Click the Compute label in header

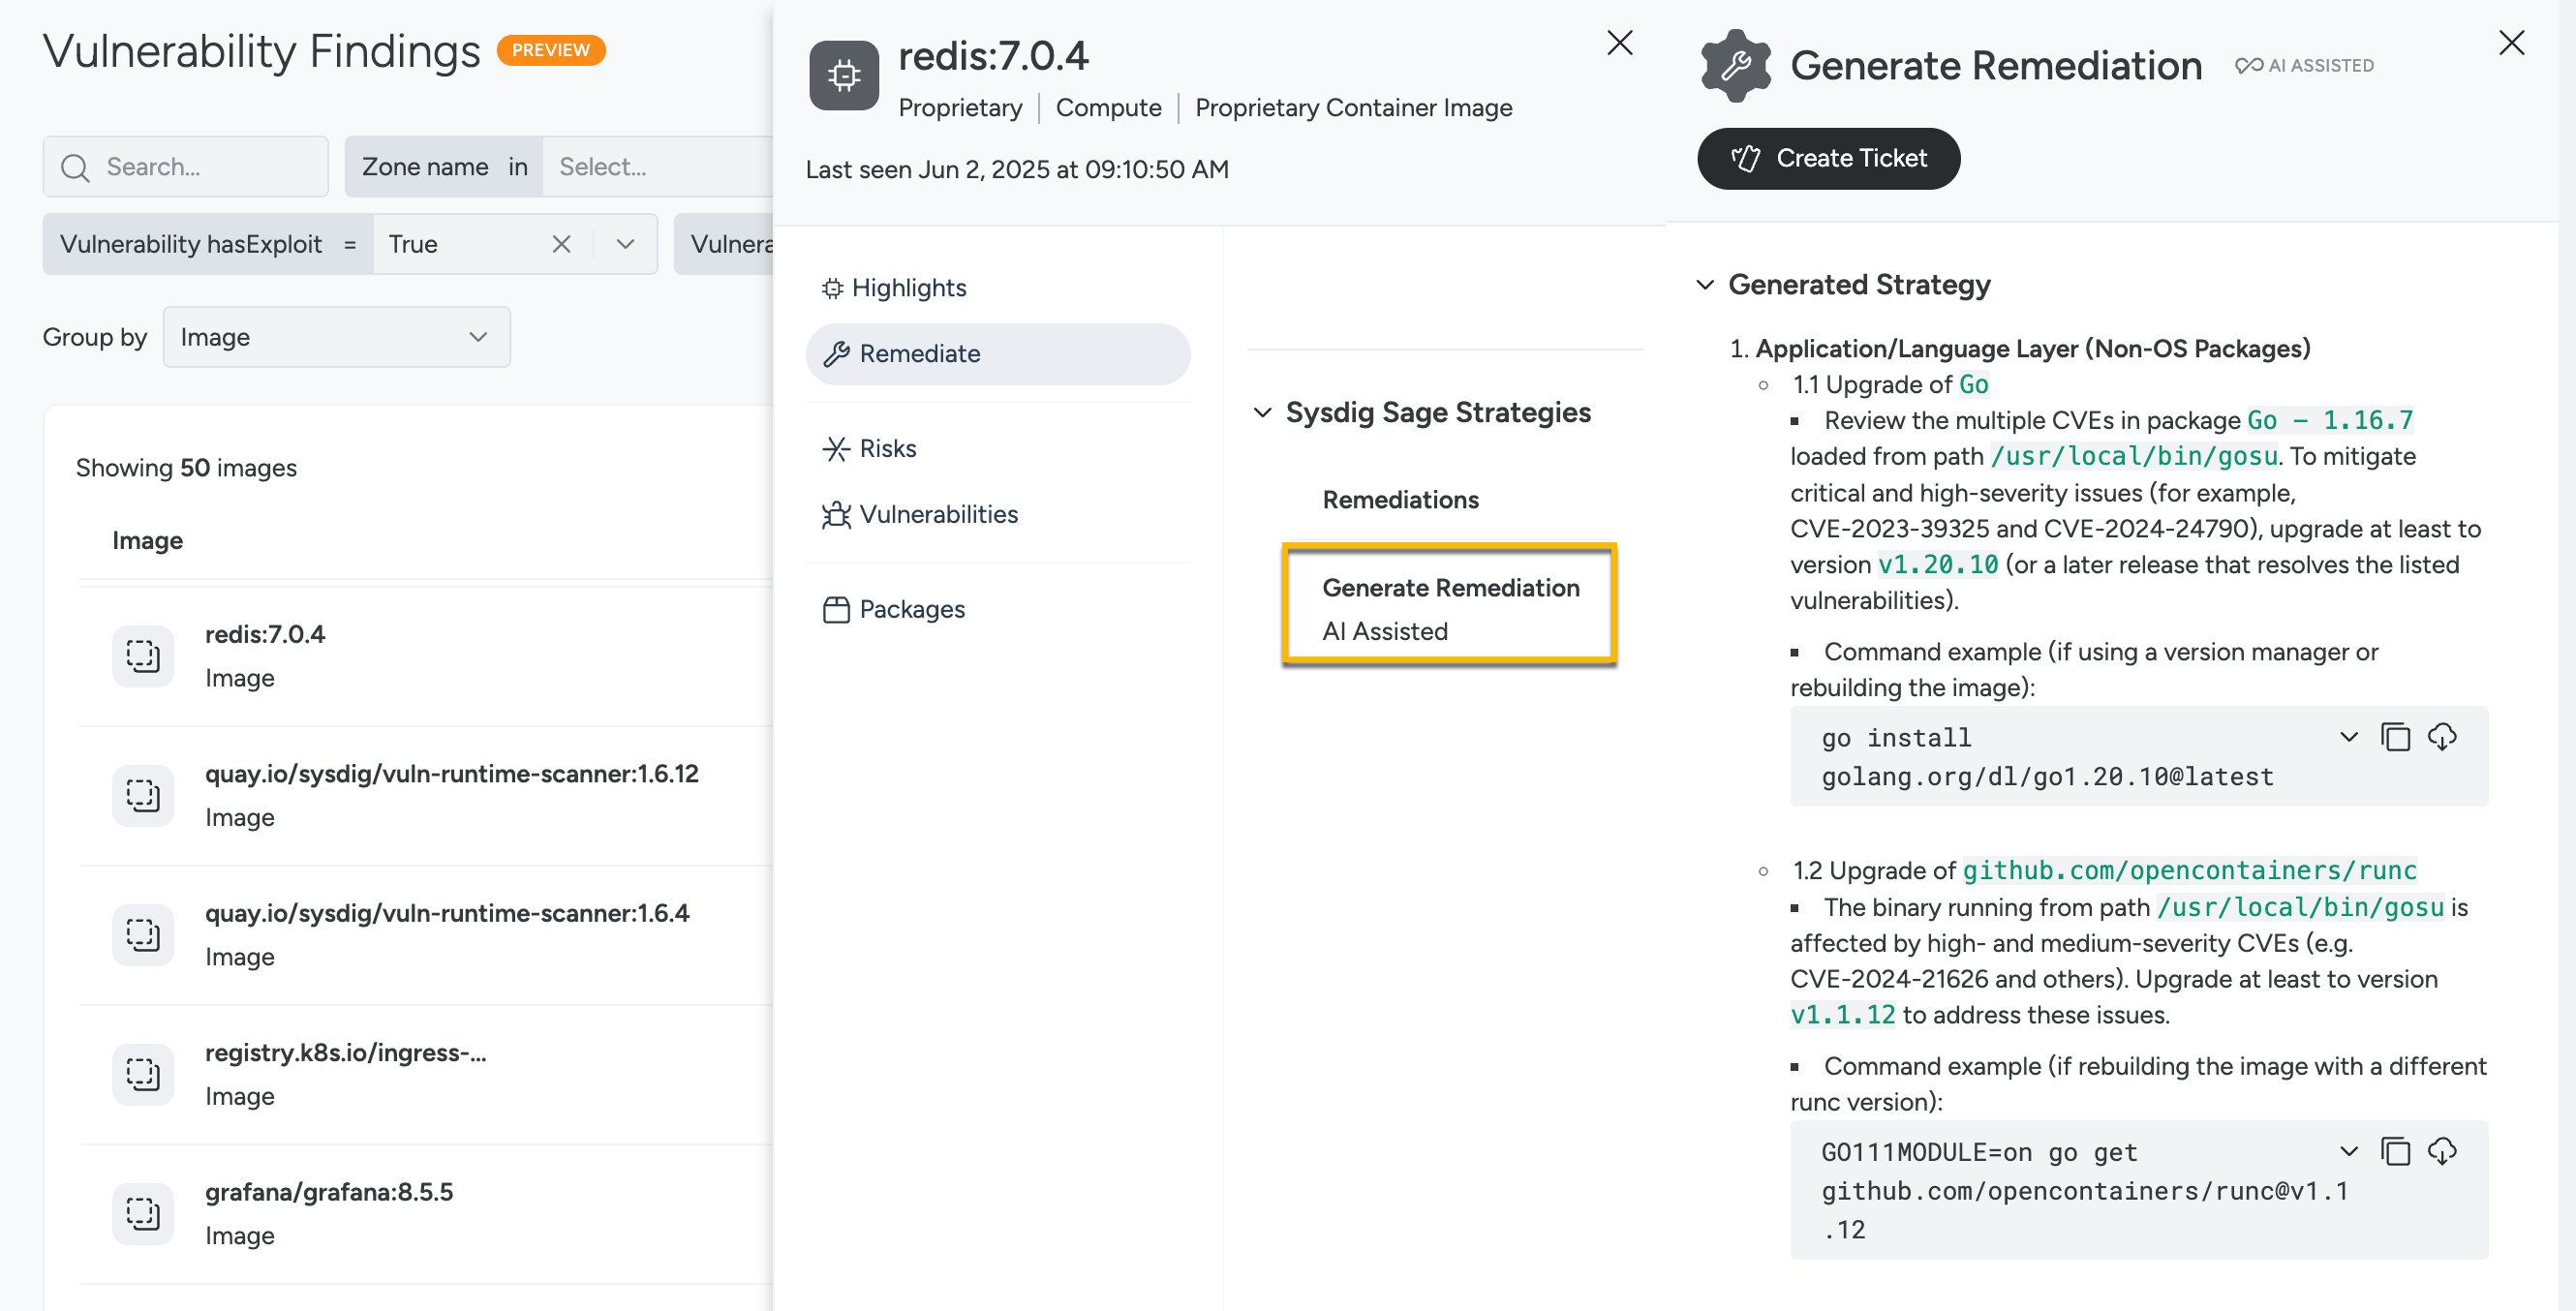[x=1108, y=108]
